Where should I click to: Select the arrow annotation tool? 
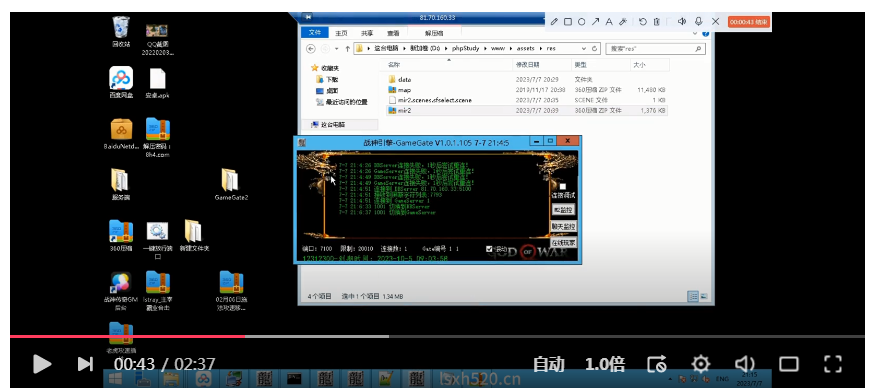[595, 22]
